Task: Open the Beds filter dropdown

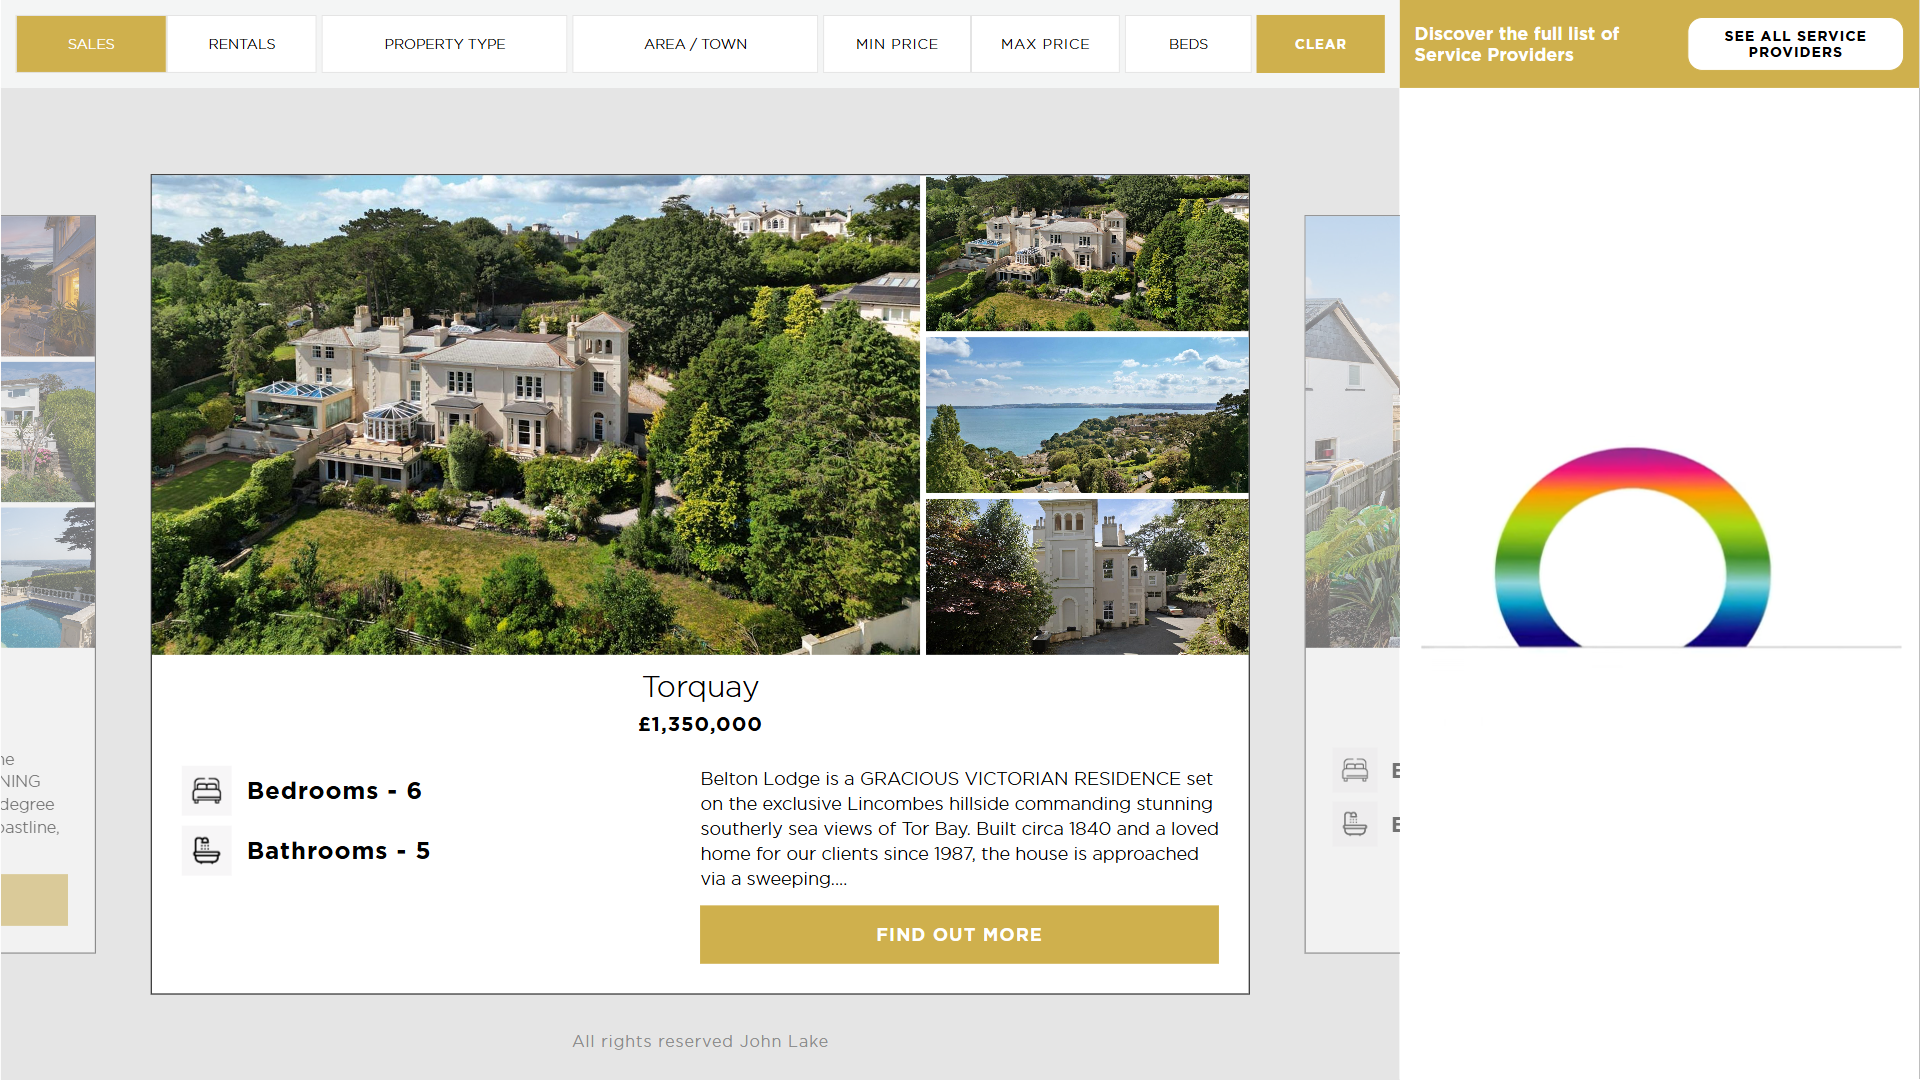Action: click(x=1188, y=44)
